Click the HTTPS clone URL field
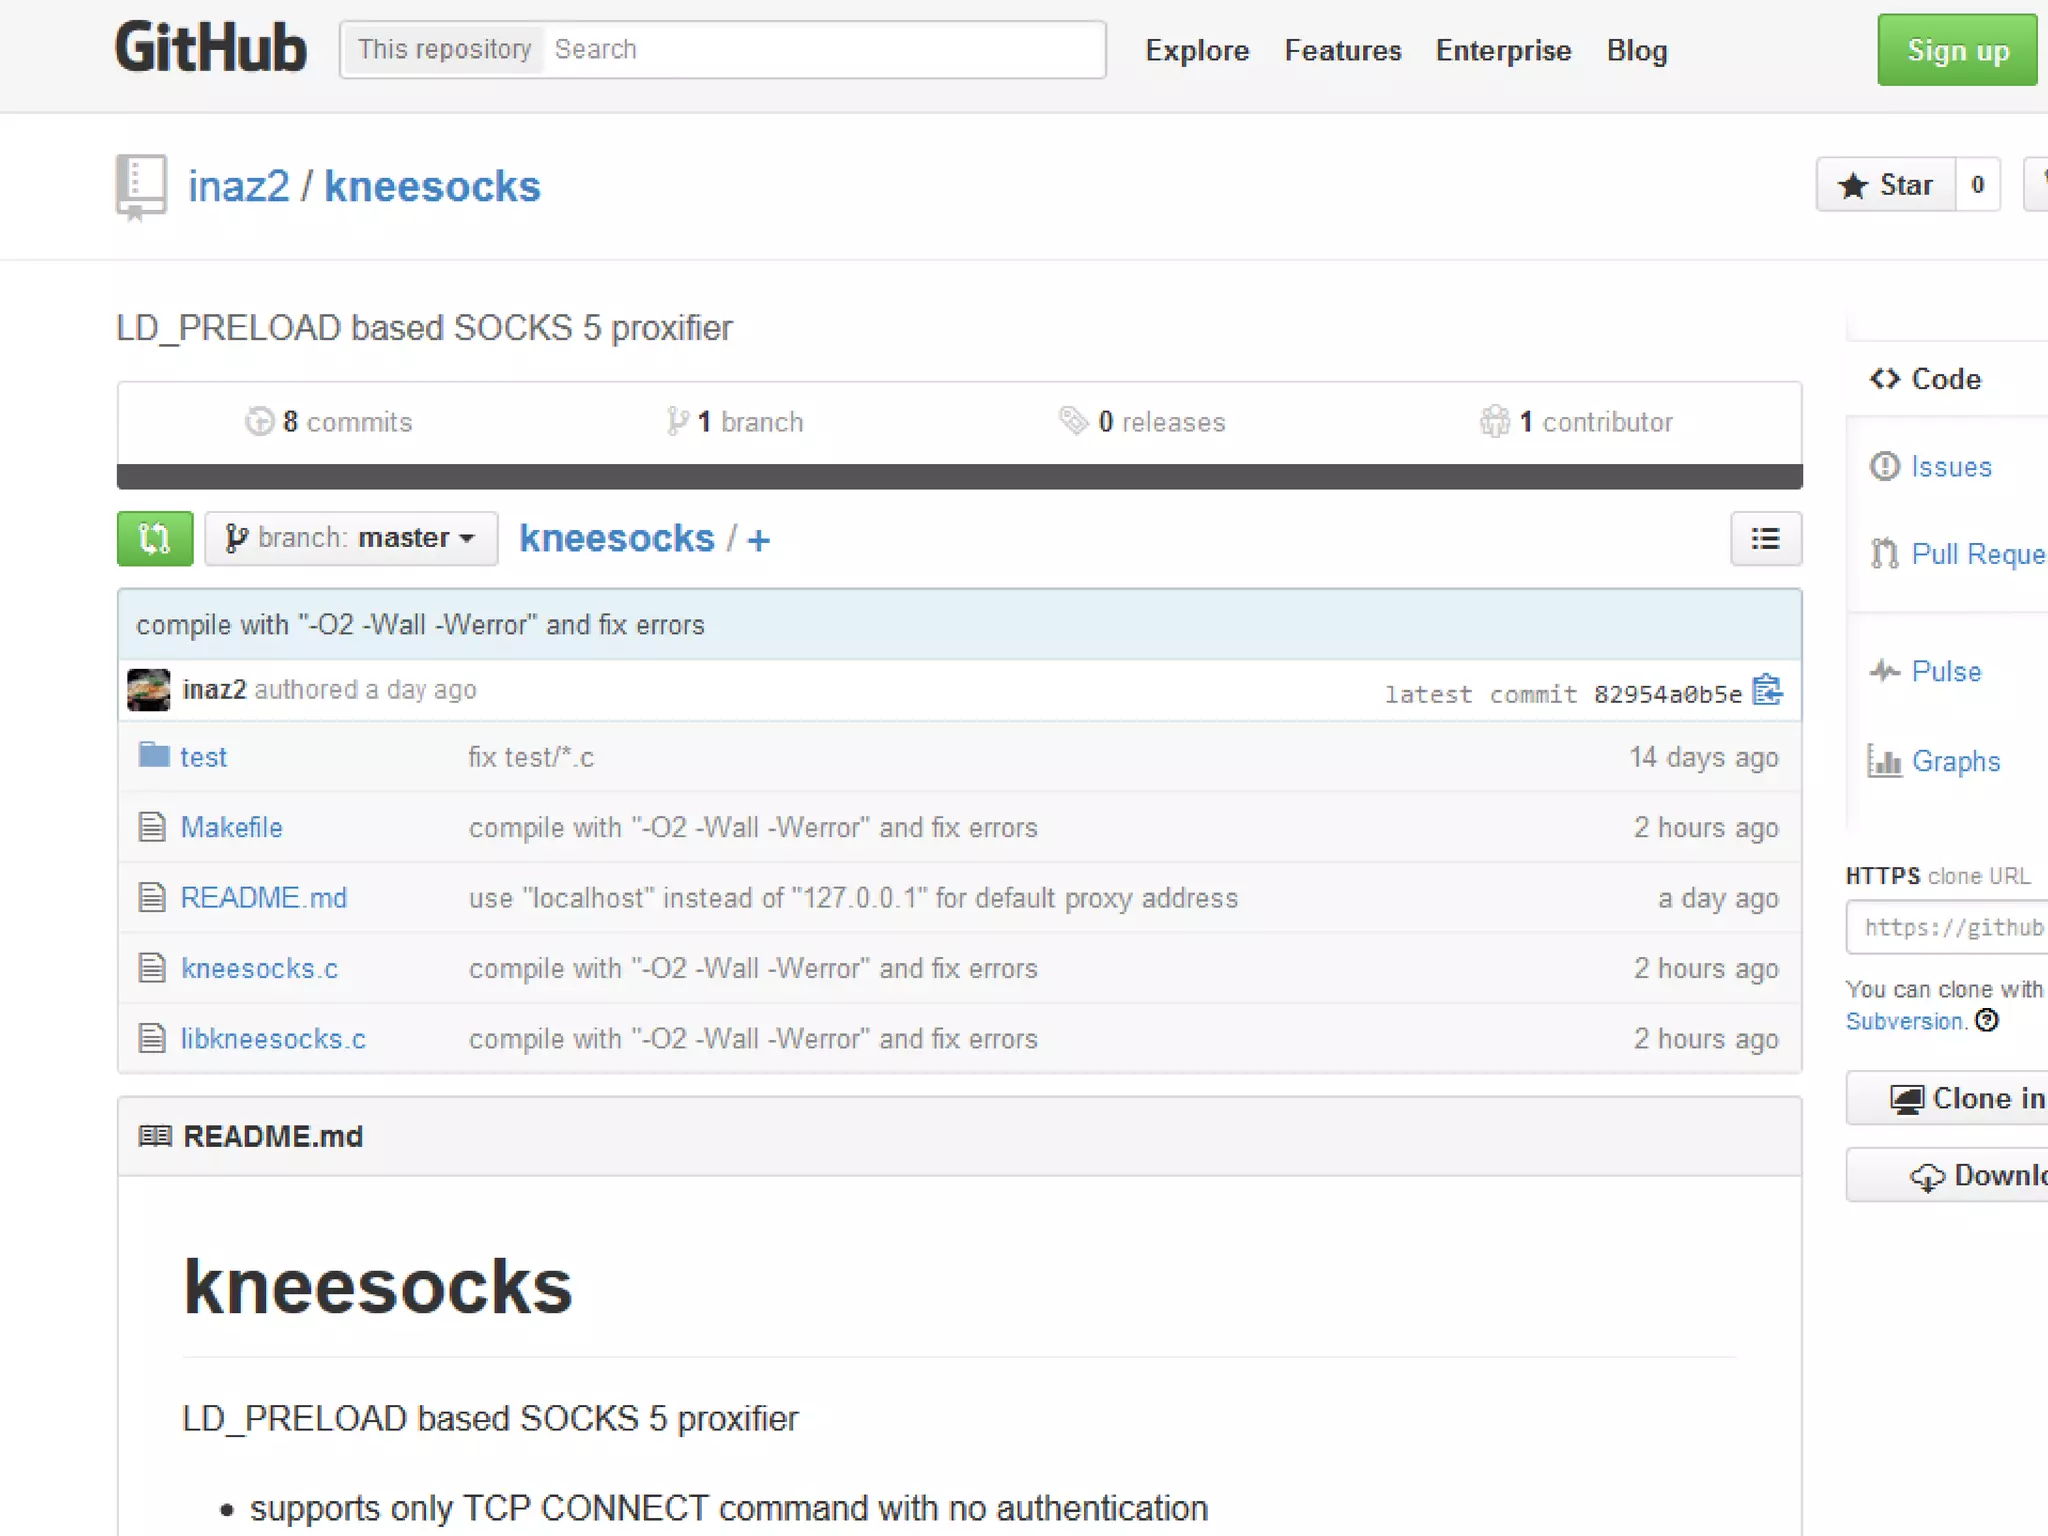 coord(1947,927)
